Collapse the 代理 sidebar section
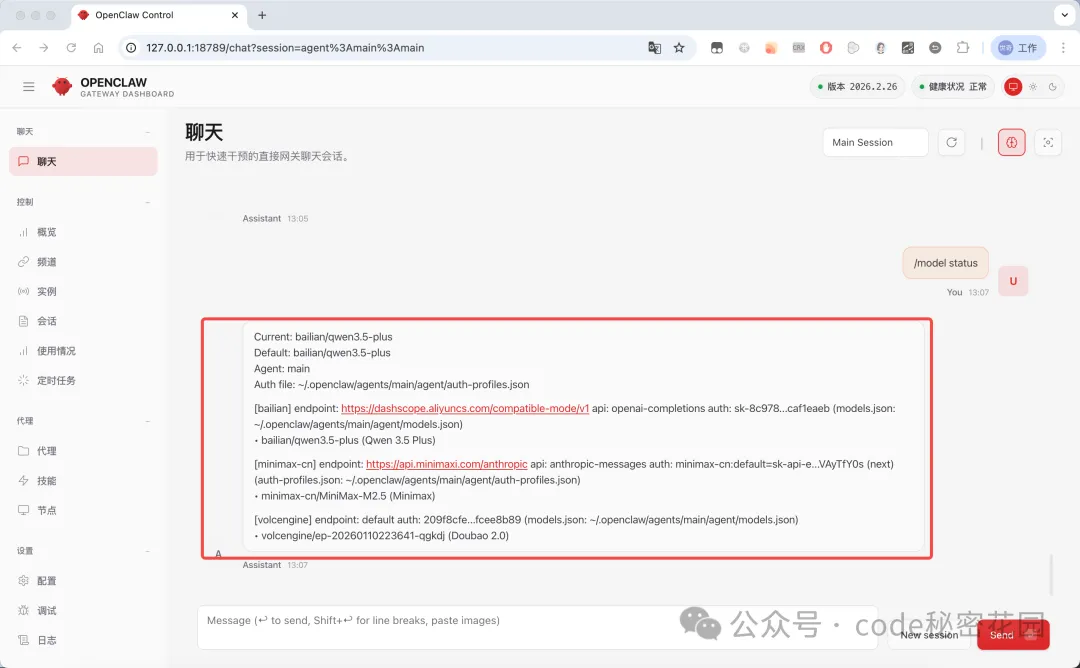The image size is (1080, 668). pos(147,421)
